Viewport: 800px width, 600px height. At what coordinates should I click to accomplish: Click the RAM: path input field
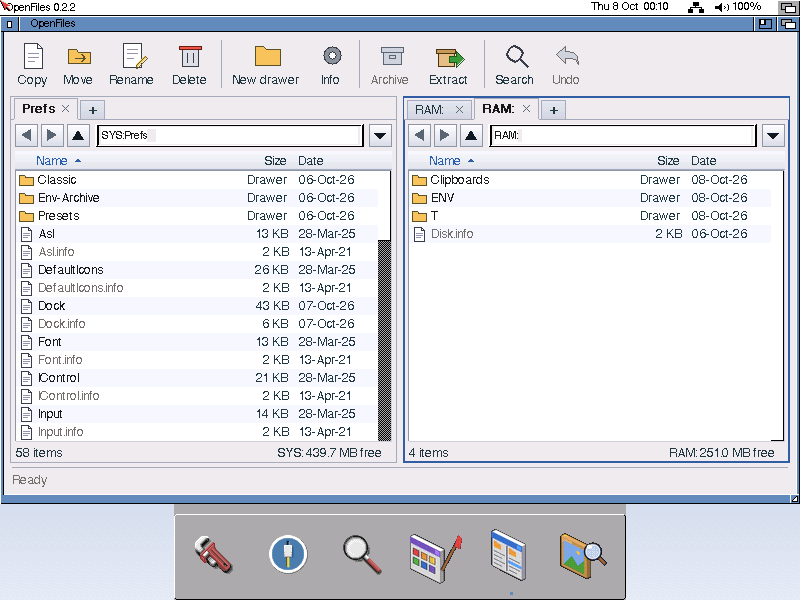tap(623, 135)
